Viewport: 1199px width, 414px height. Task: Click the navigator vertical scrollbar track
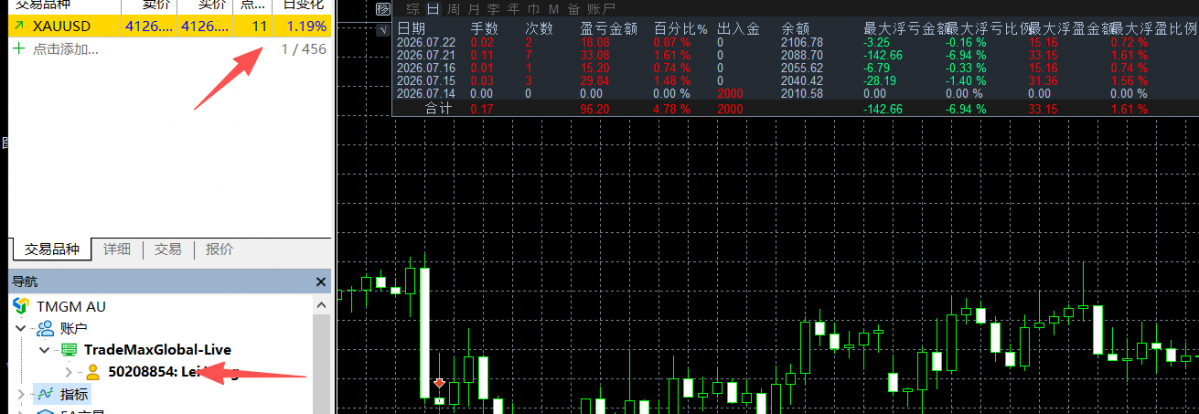coord(320,363)
